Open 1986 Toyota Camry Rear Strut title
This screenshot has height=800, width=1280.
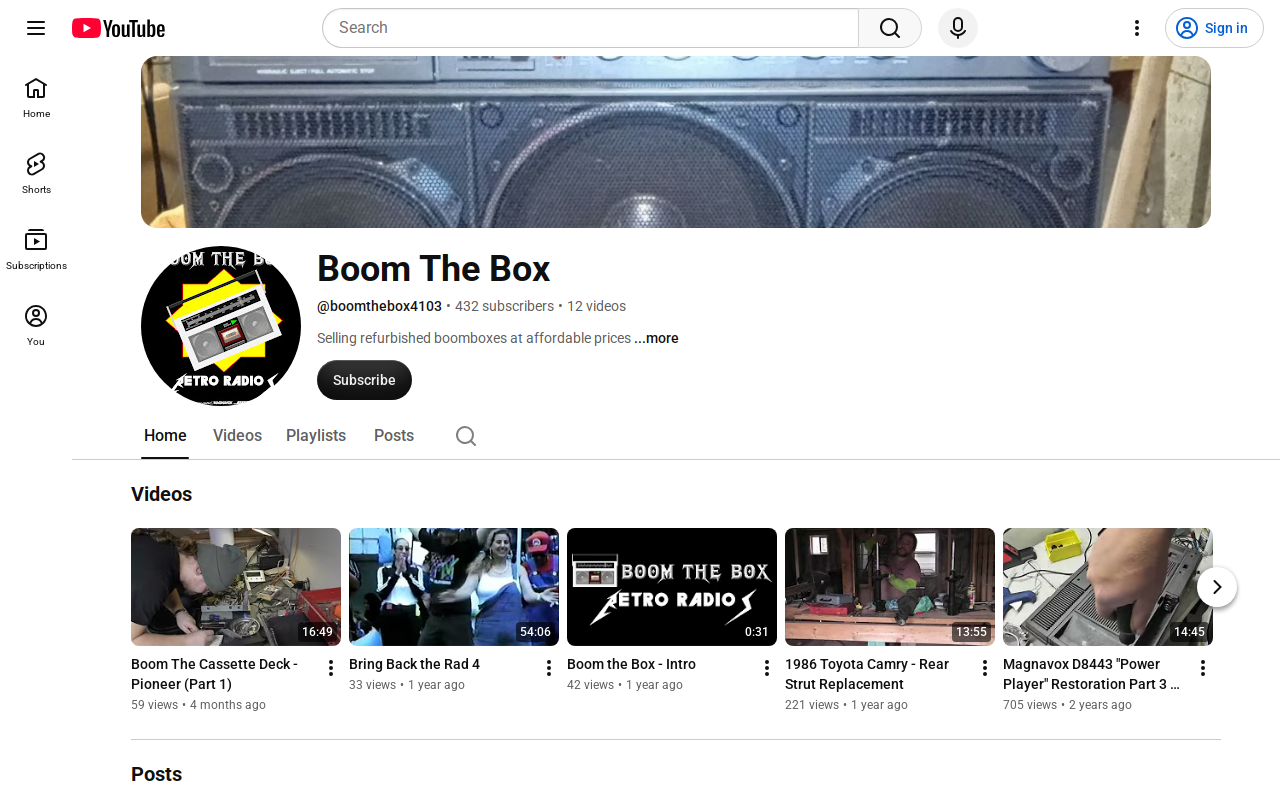click(x=867, y=674)
